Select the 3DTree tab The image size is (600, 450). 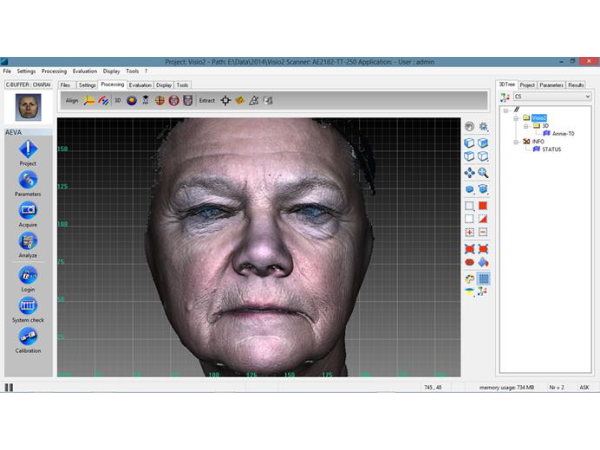tap(507, 84)
